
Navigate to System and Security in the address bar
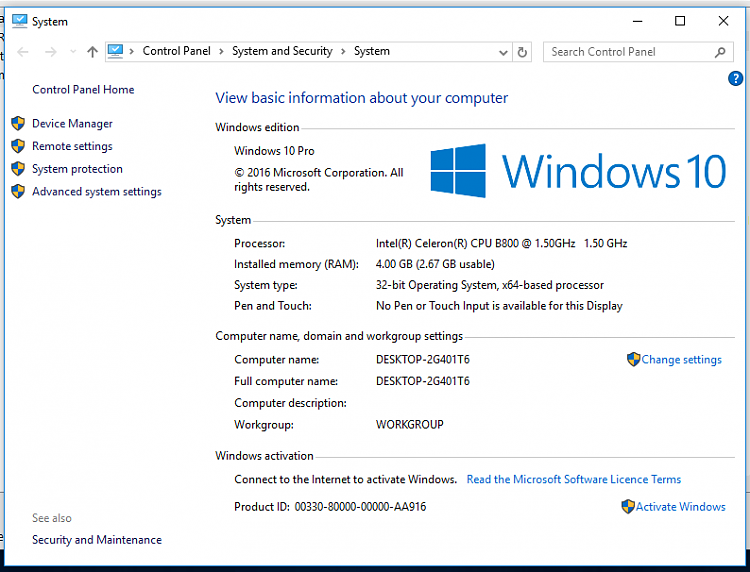(x=282, y=51)
